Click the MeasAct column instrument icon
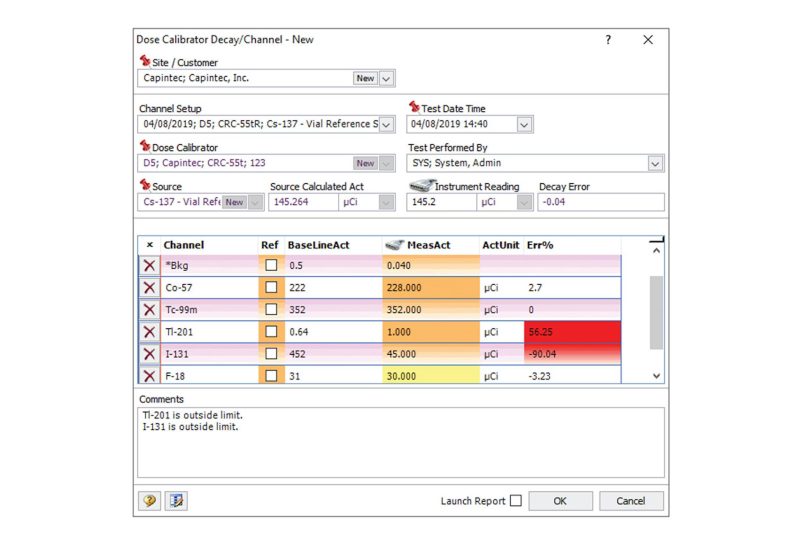The width and height of the screenshot is (800, 545). click(x=394, y=245)
